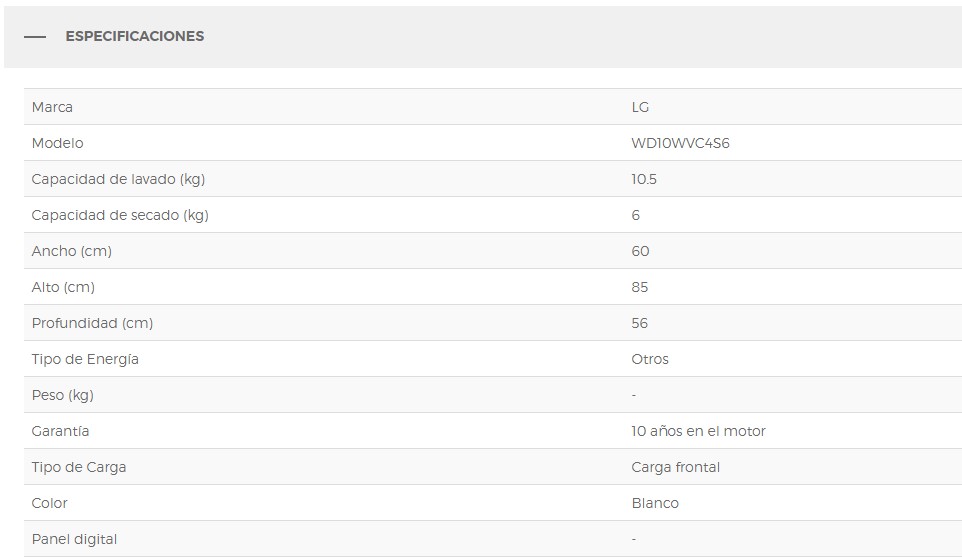The width and height of the screenshot is (962, 558).
Task: Collapse the Especificaciones section via the dash icon
Action: coord(35,37)
